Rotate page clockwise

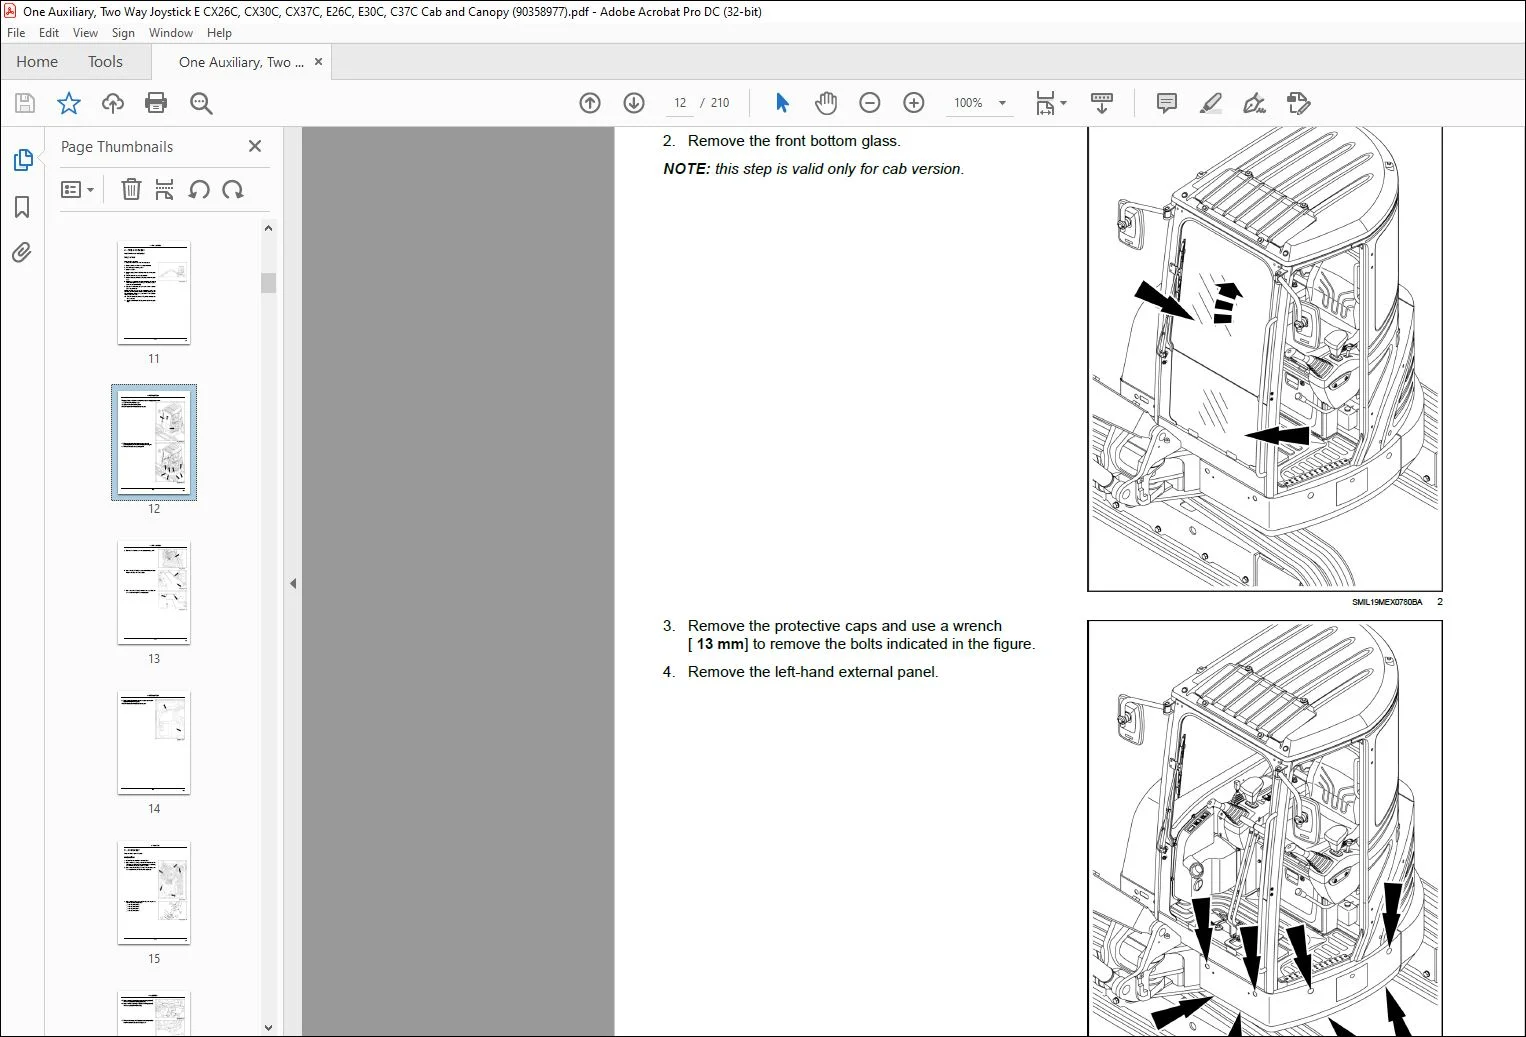tap(233, 189)
